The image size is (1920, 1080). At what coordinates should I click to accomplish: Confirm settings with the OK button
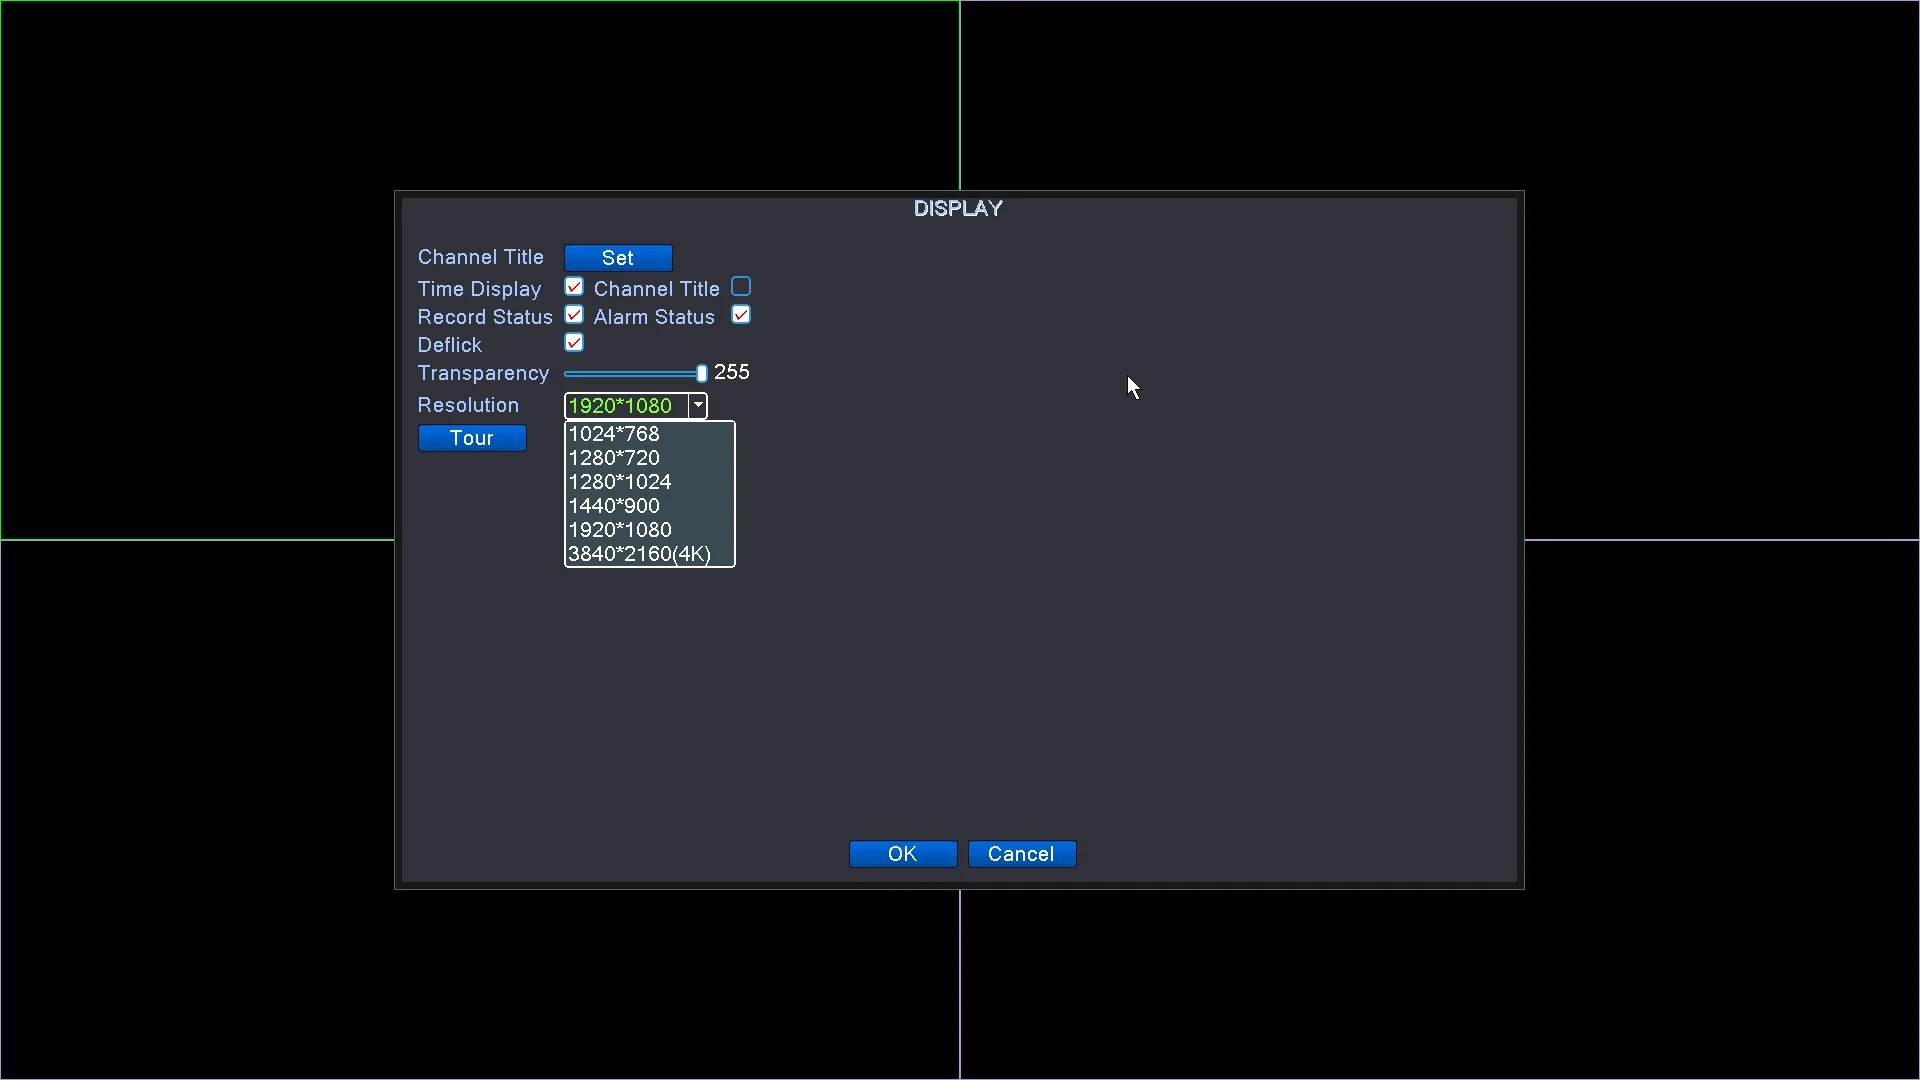coord(903,854)
